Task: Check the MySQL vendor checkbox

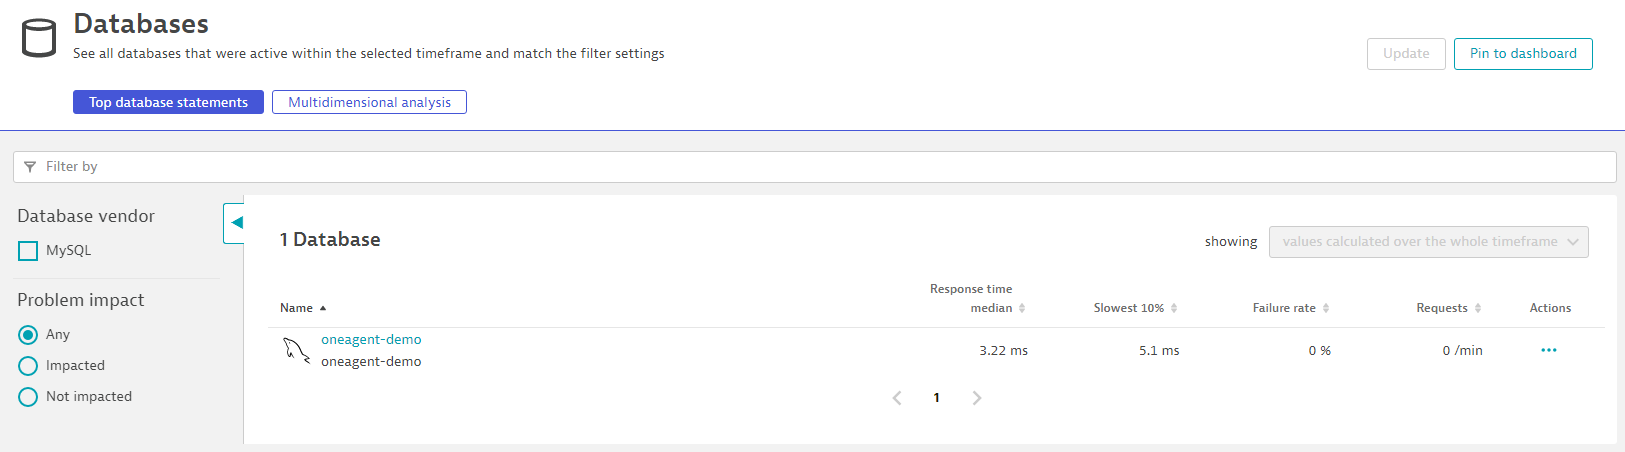Action: coord(28,251)
